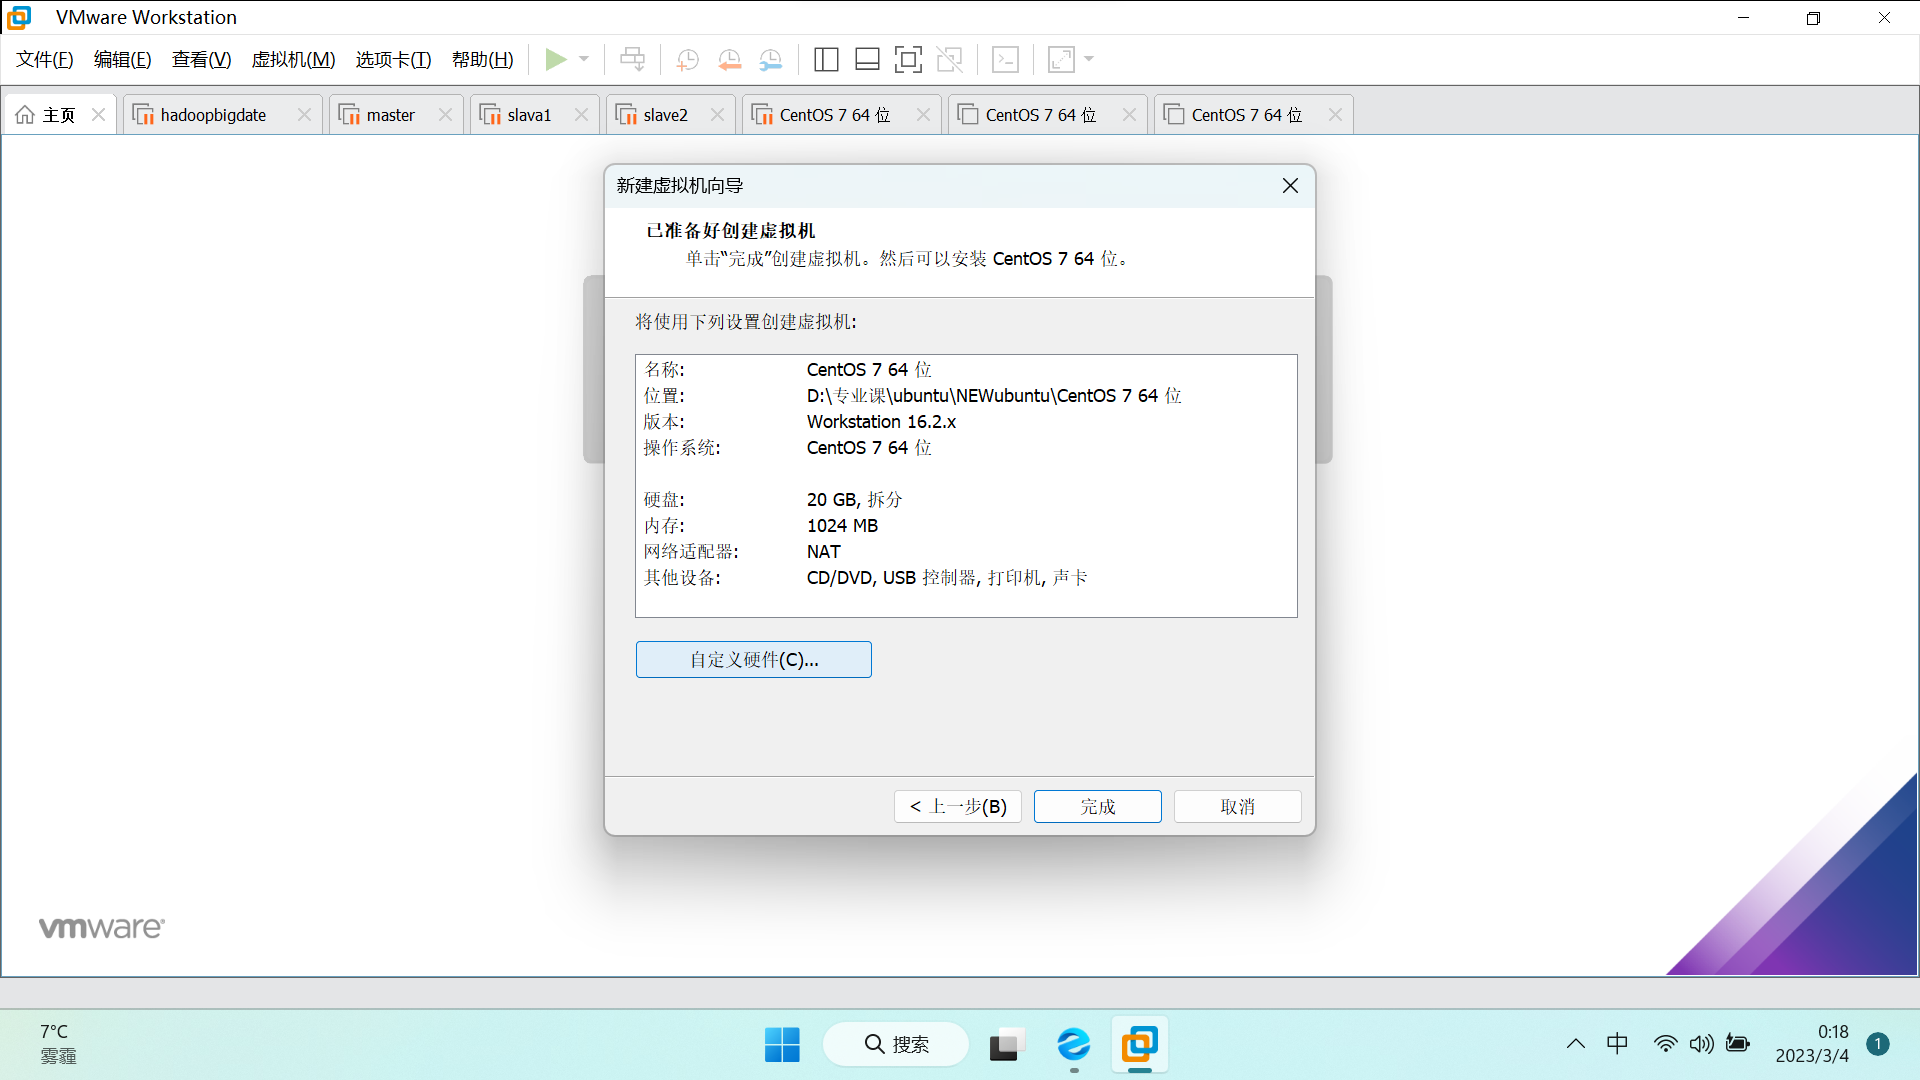Close the 新建虚拟机向导 dialog
The height and width of the screenshot is (1080, 1920).
1290,186
